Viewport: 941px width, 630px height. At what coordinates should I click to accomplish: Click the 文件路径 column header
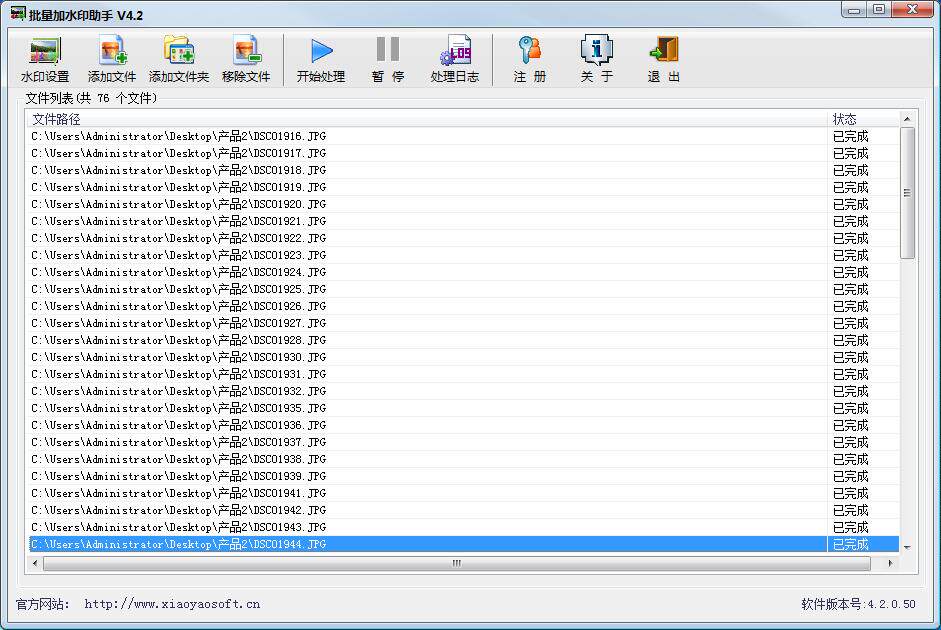tap(426, 119)
